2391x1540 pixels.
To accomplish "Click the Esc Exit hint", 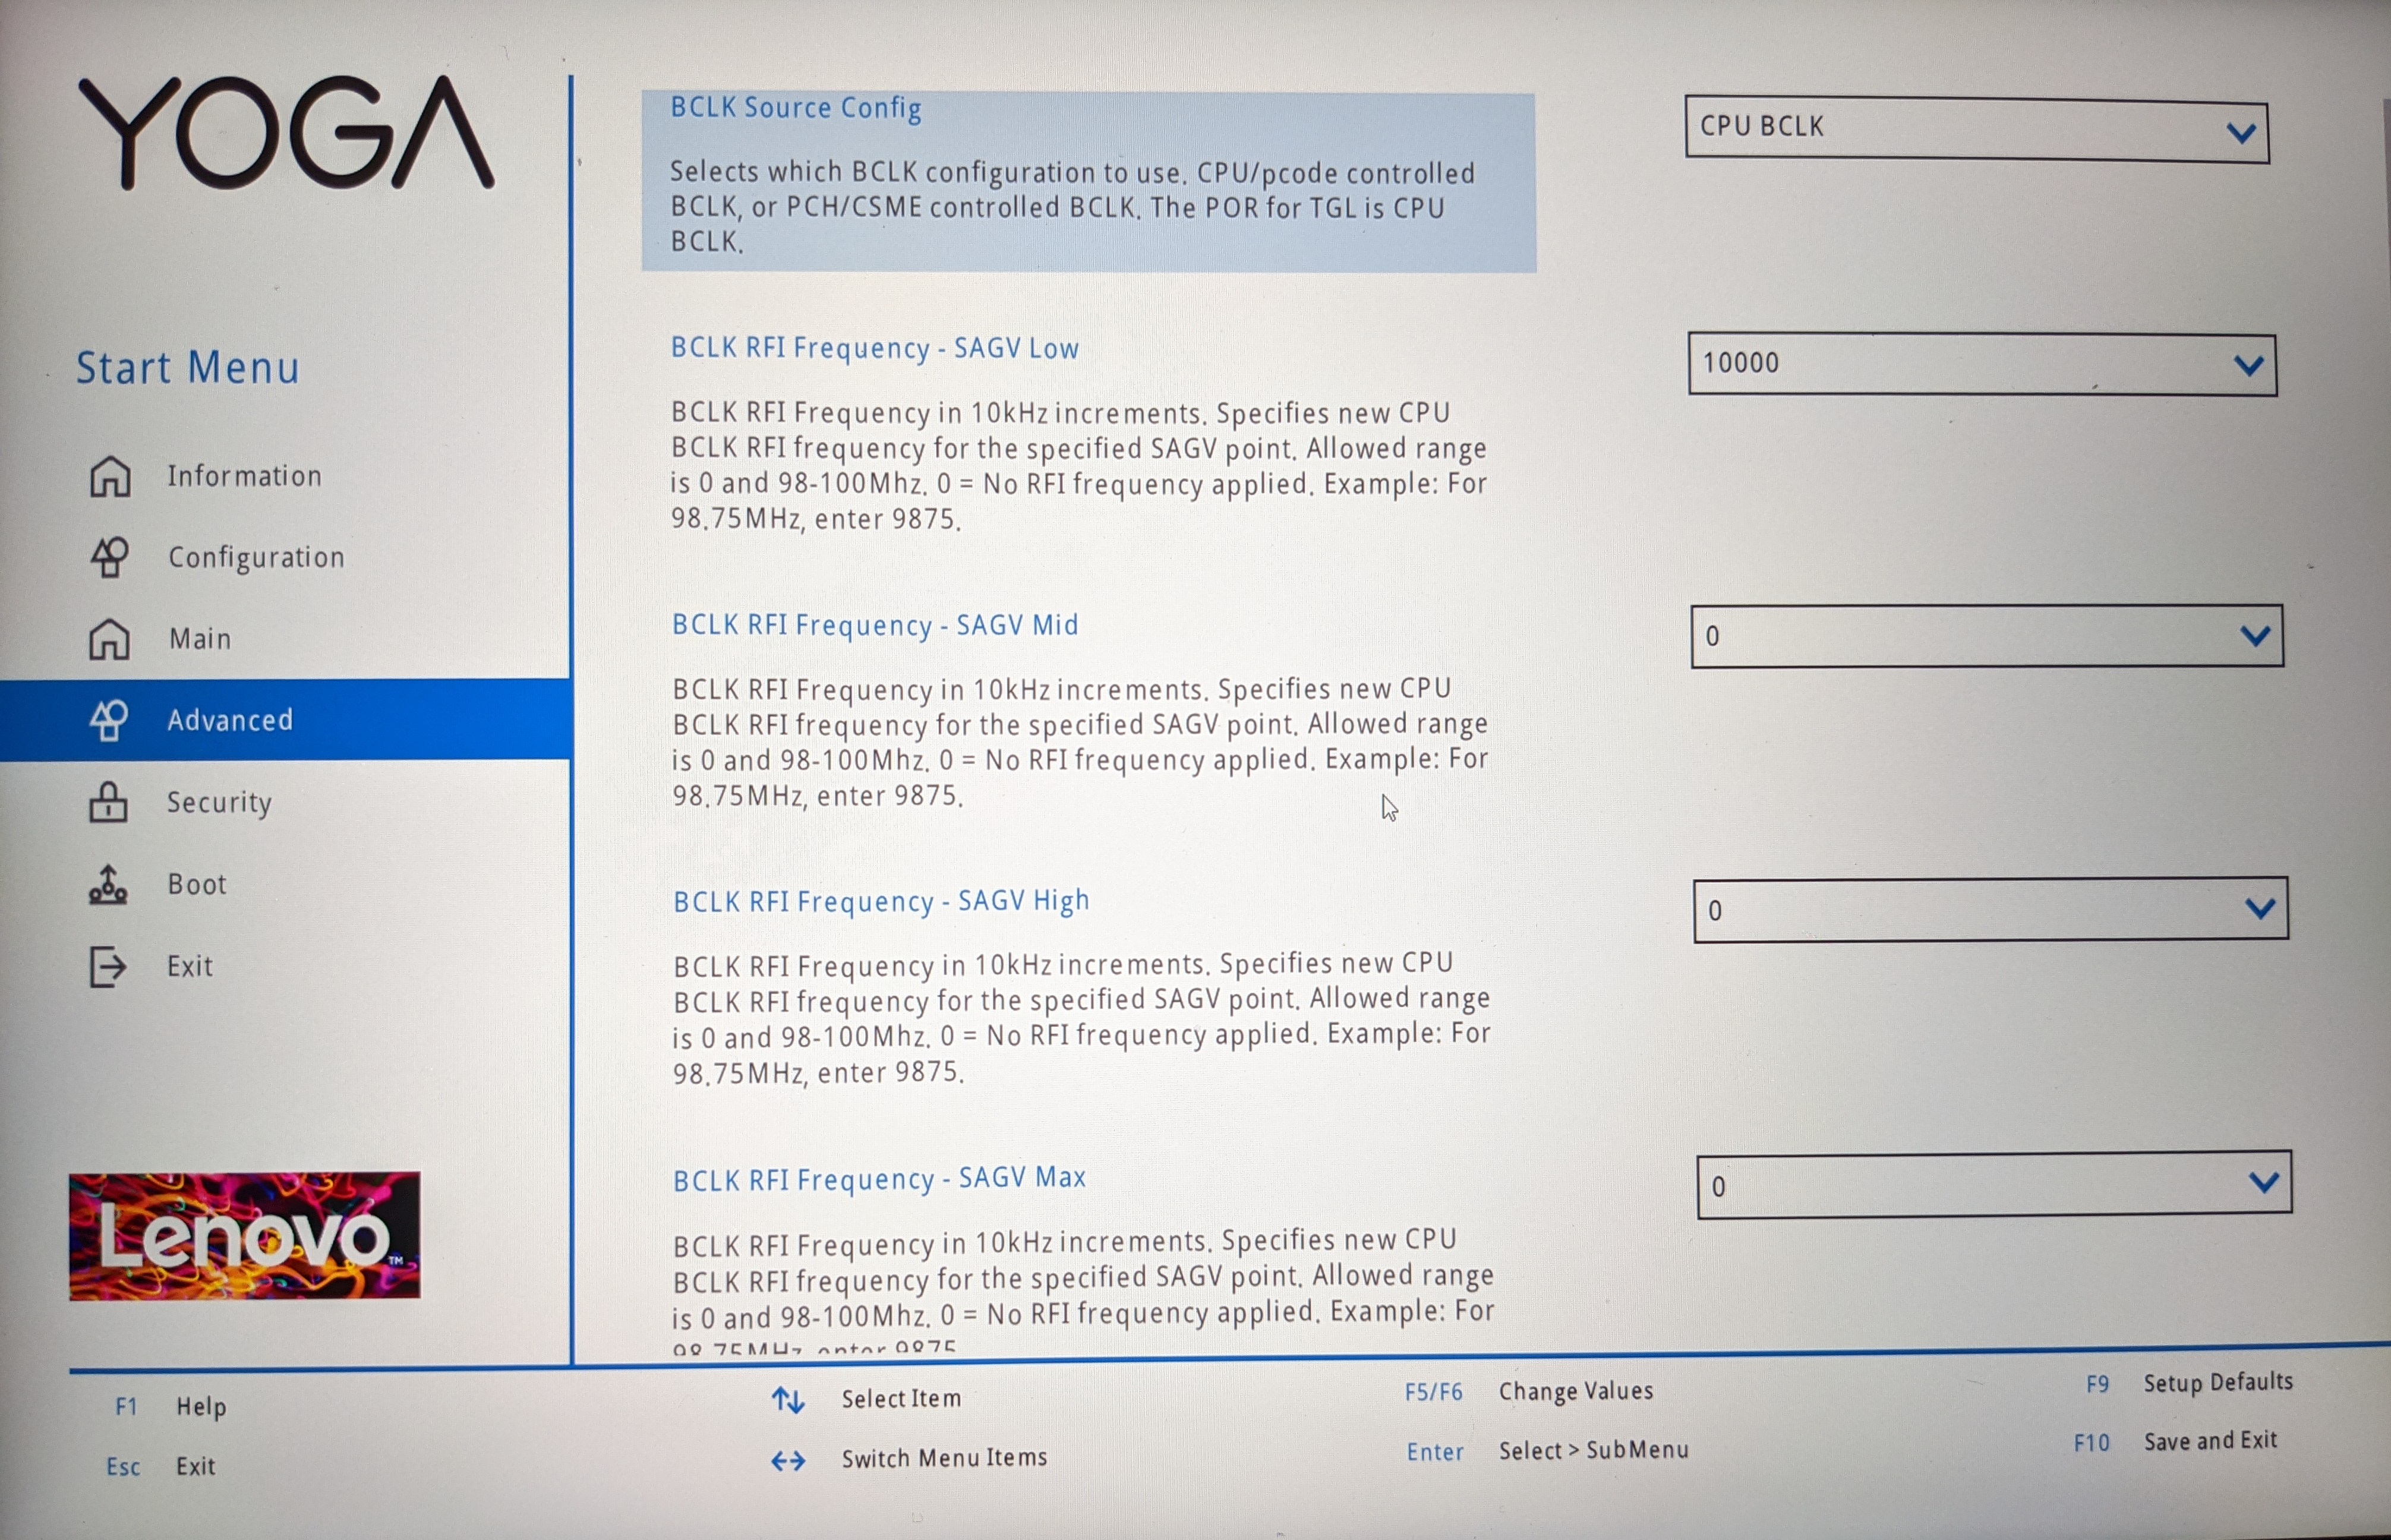I will click(161, 1466).
